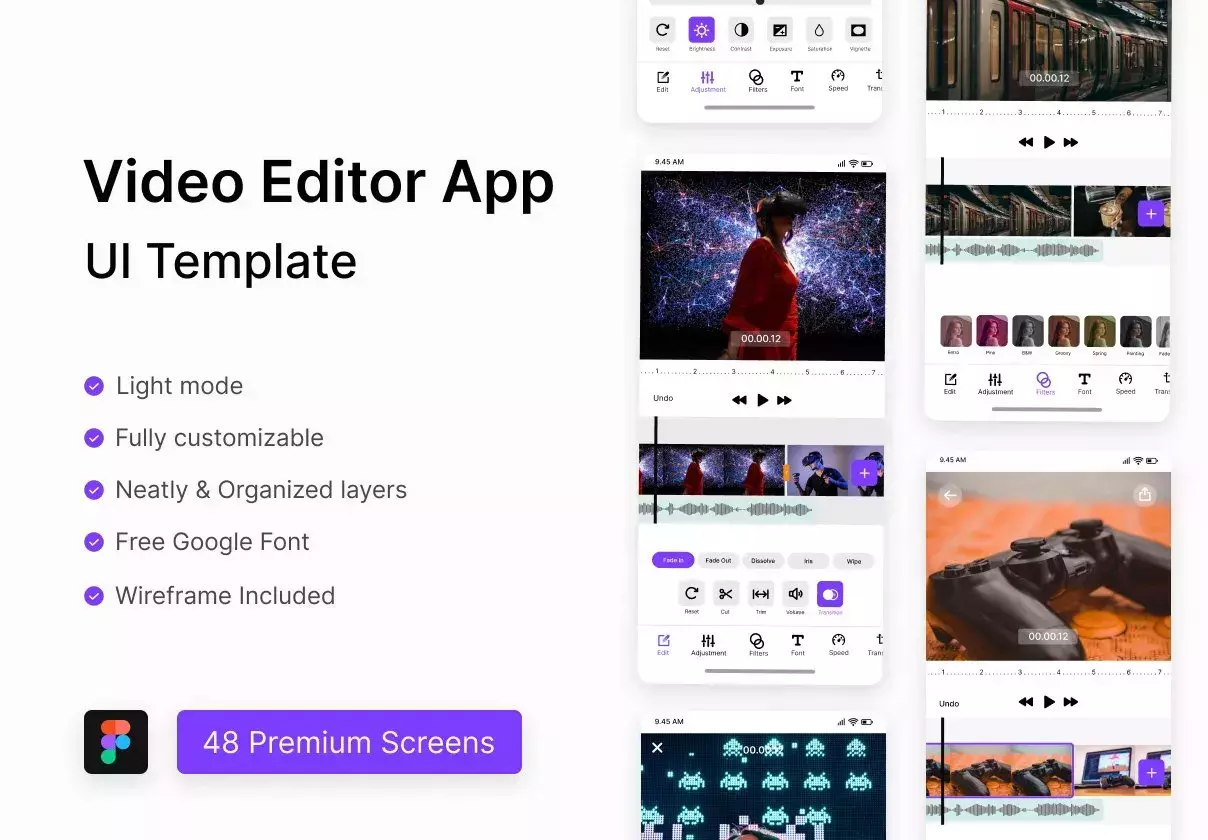The image size is (1208, 840).
Task: Open the Volume speaker tool
Action: (x=795, y=594)
